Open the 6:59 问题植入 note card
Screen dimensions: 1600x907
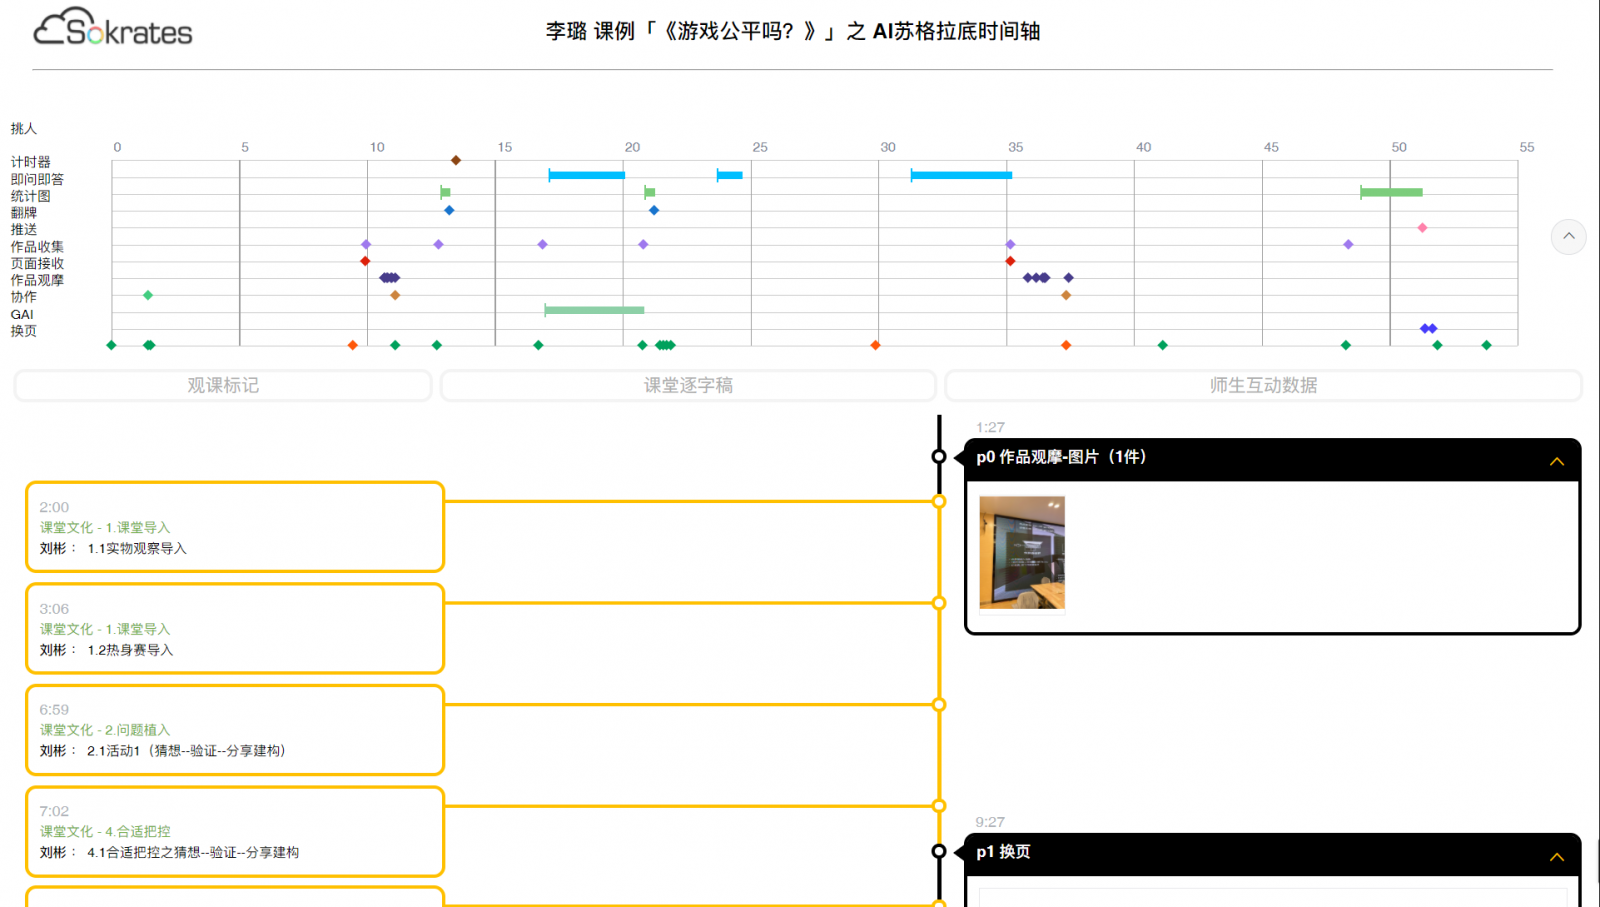235,730
